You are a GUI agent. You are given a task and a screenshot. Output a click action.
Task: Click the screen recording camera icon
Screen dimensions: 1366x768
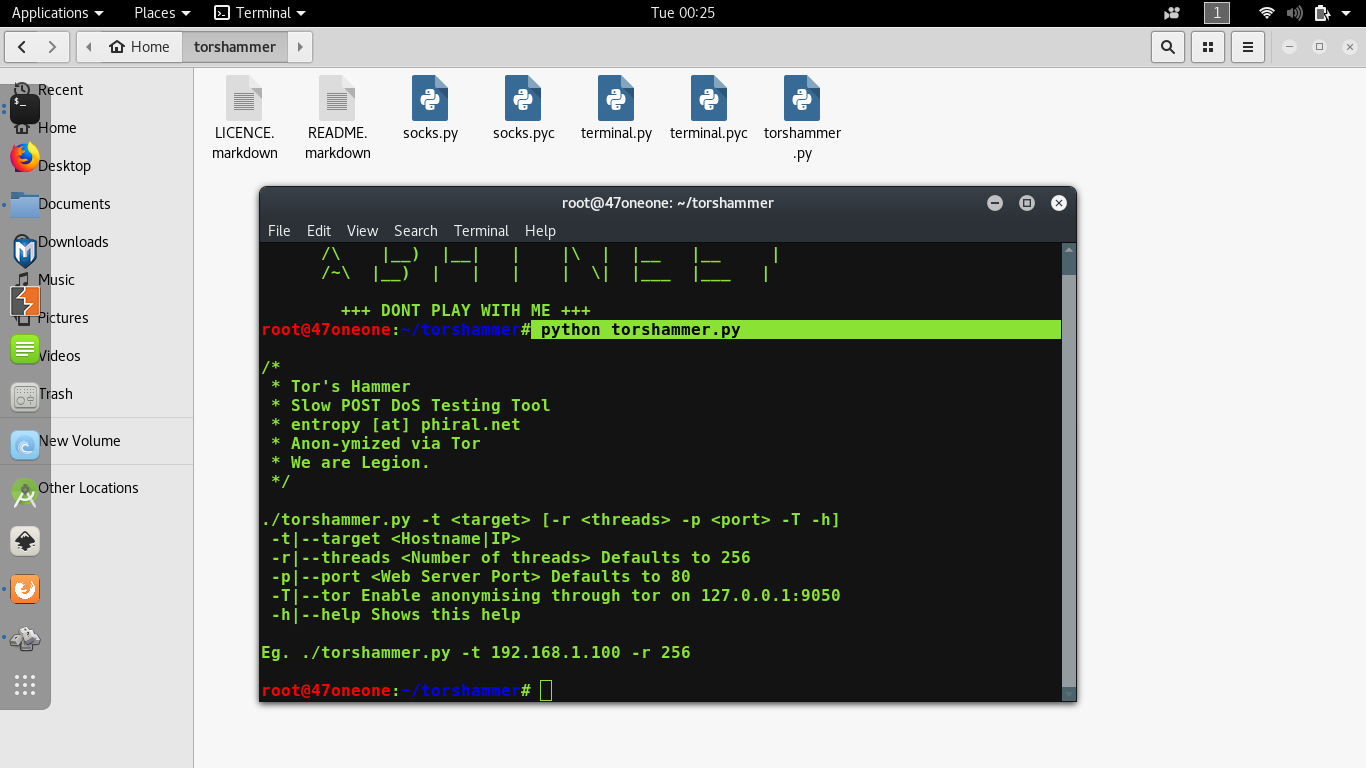[x=1172, y=13]
